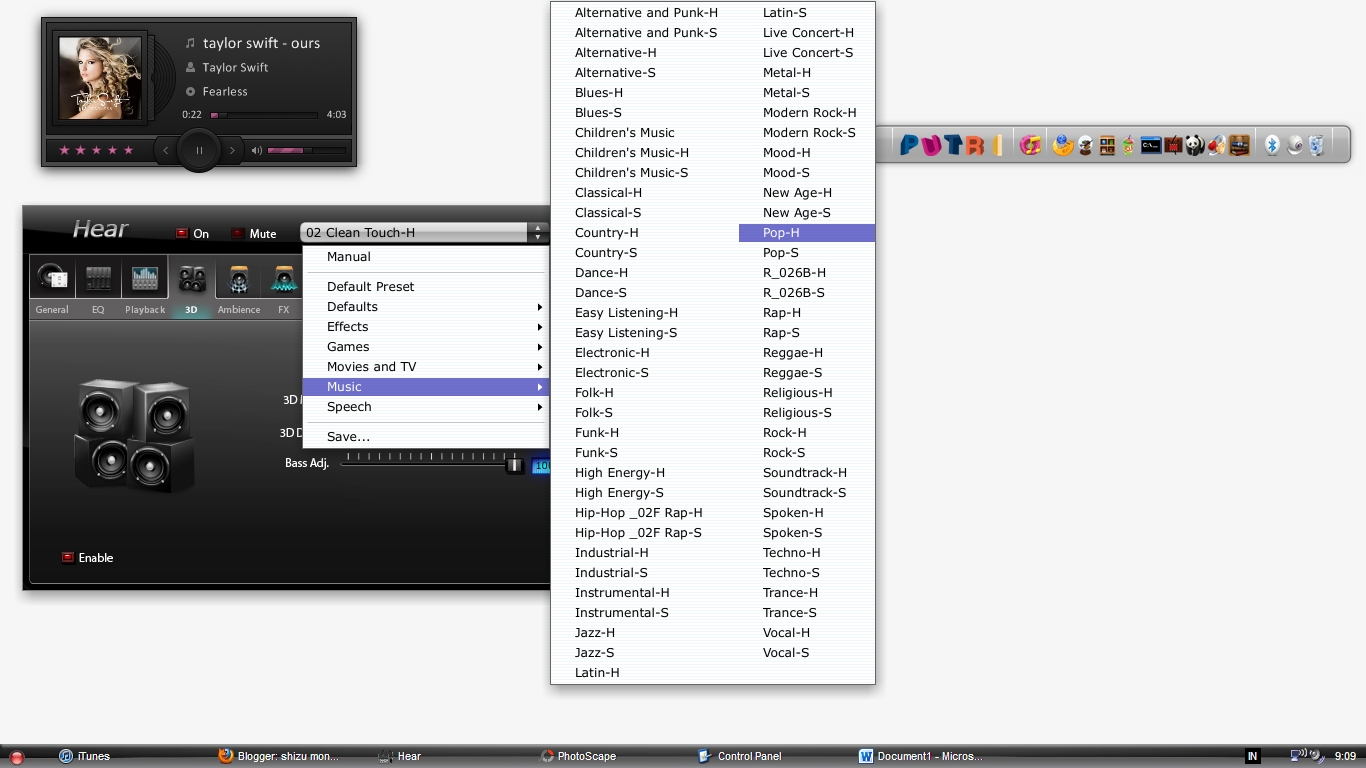Choose Default Preset menu item

[426, 287]
